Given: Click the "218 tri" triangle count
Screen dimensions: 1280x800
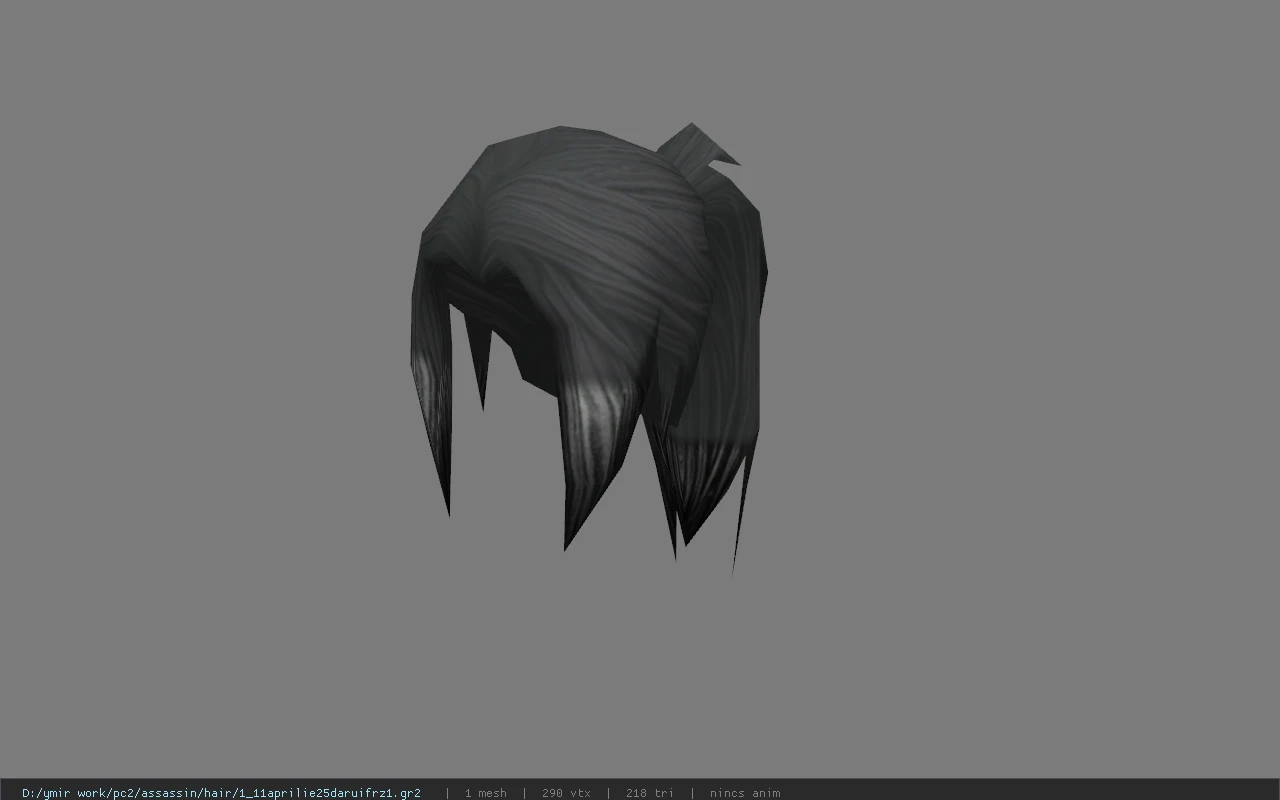Looking at the screenshot, I should tap(649, 793).
